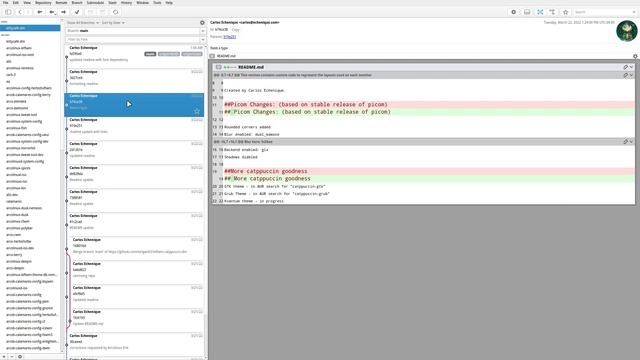The image size is (640, 360).
Task: Open arcolinux-system-config repository in sidebar
Action: (x=24, y=121)
